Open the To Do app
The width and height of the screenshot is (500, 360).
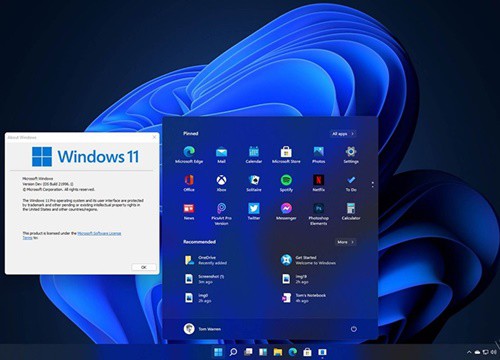tap(351, 183)
